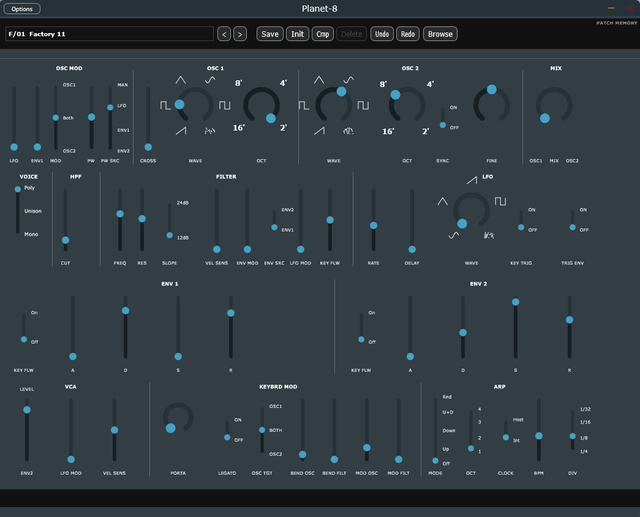Click the VCA LEVEL slider handle

pyautogui.click(x=27, y=410)
